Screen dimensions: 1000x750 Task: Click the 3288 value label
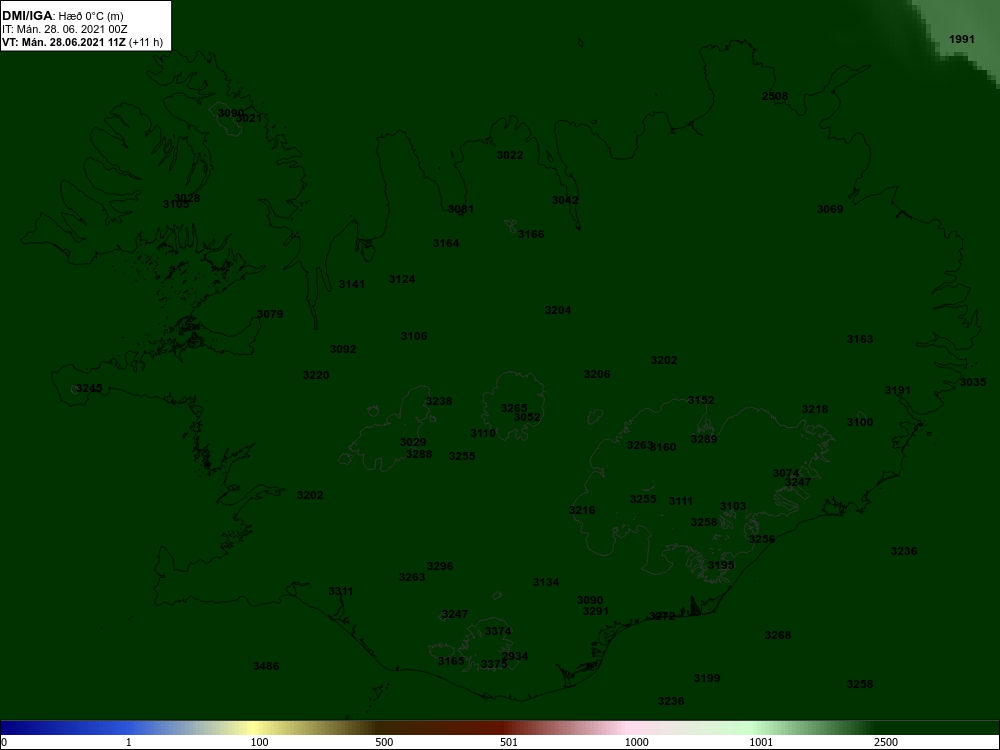[x=418, y=454]
